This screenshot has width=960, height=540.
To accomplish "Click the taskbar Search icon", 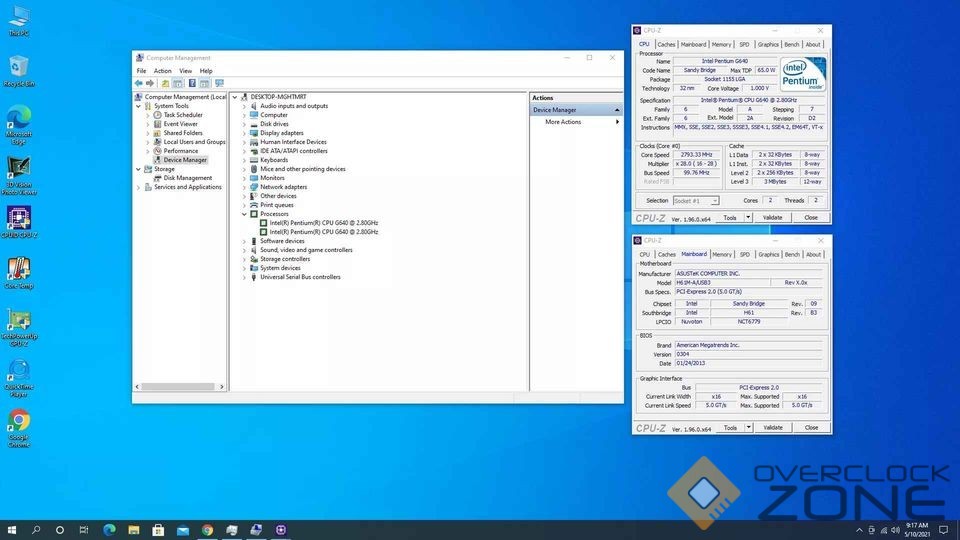I will click(x=36, y=530).
